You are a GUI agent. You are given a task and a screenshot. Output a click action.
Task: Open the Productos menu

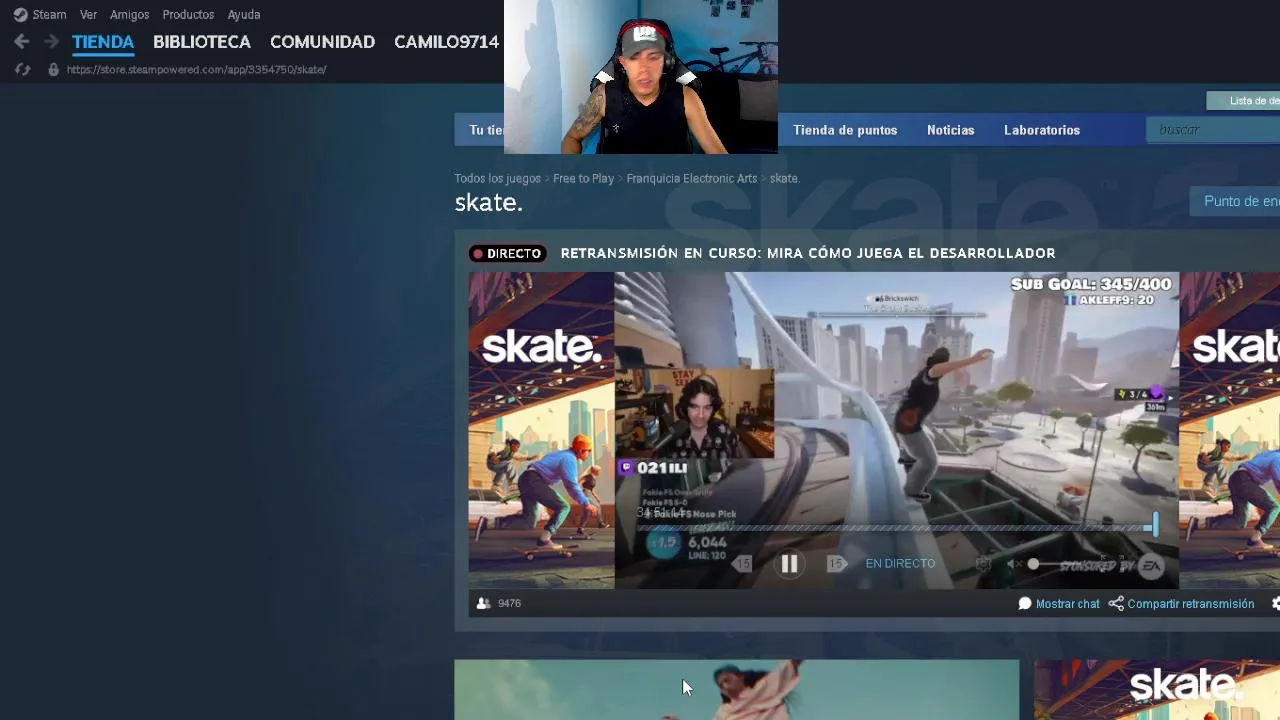[x=188, y=15]
